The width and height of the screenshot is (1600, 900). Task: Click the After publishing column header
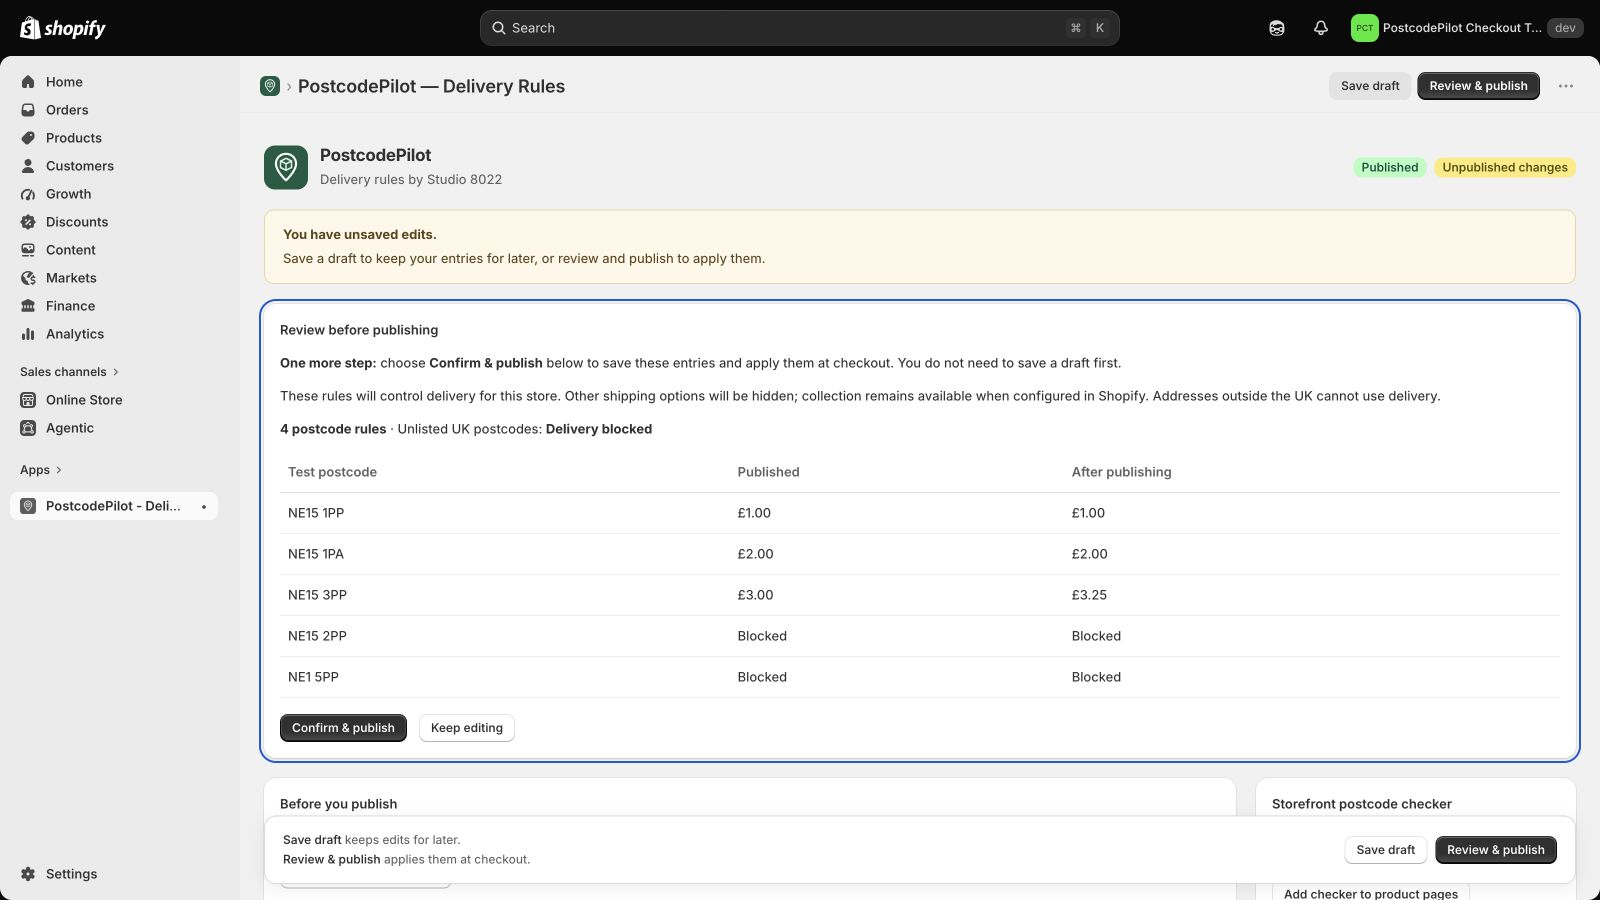[x=1121, y=472]
